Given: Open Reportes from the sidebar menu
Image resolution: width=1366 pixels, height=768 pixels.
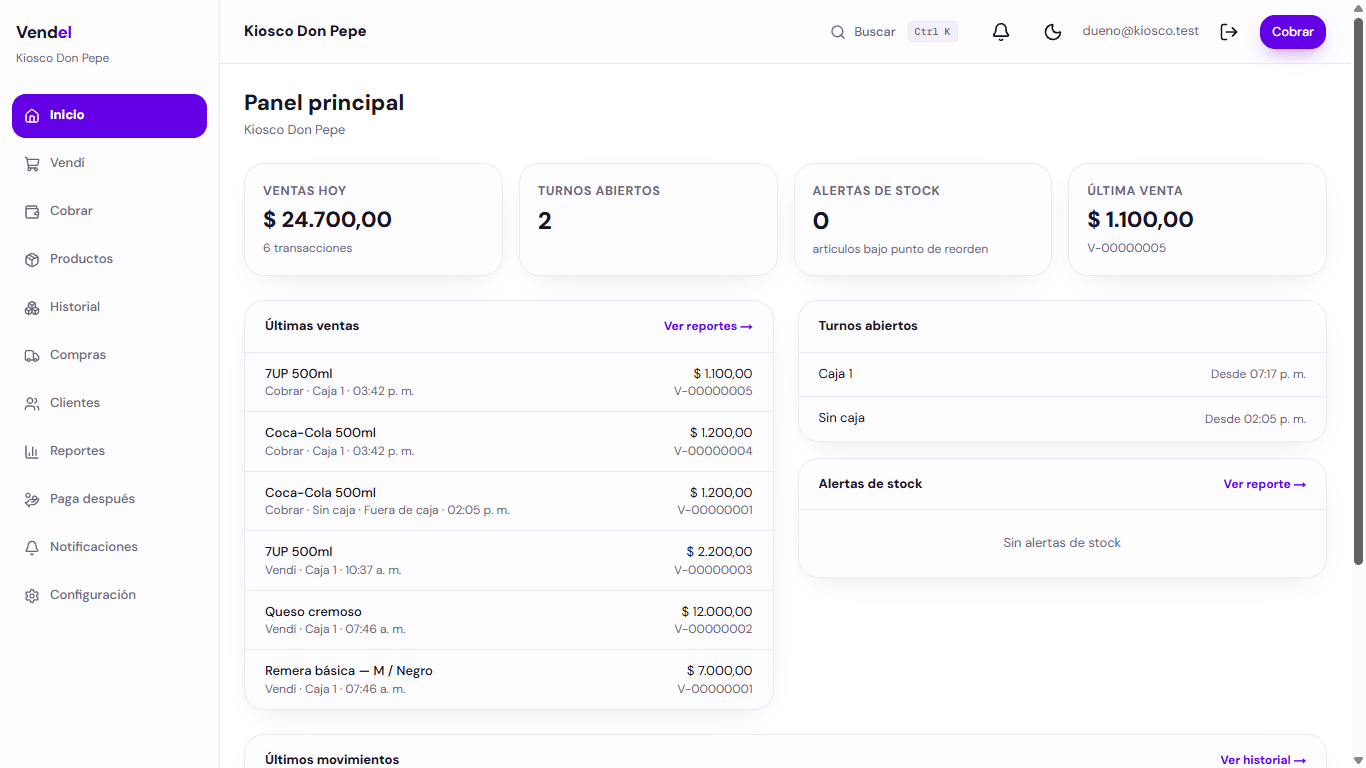Looking at the screenshot, I should coord(109,451).
